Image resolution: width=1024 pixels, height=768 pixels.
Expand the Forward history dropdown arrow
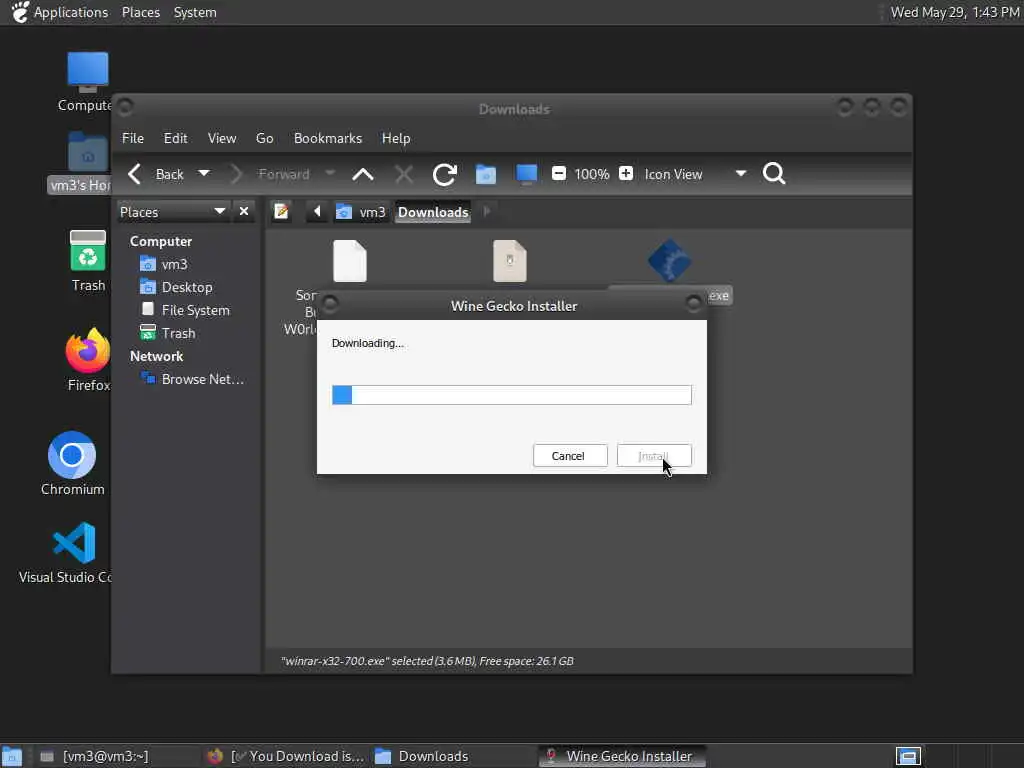(330, 173)
